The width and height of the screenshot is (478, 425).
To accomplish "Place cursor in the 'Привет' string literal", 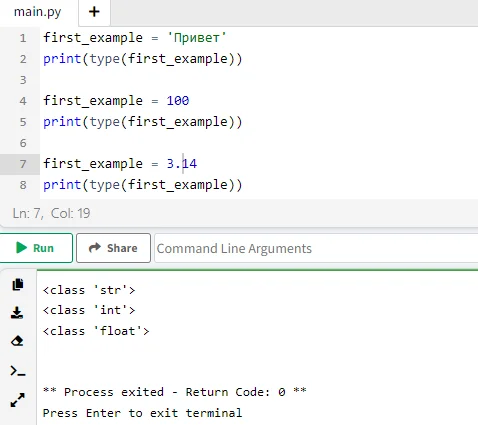I will click(197, 38).
